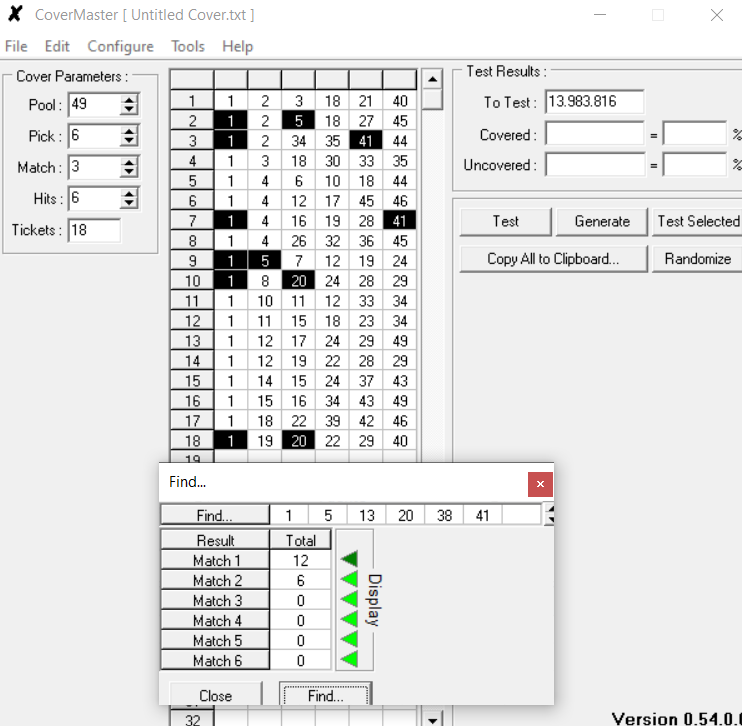
Task: Decrease the Match value
Action: click(x=129, y=172)
